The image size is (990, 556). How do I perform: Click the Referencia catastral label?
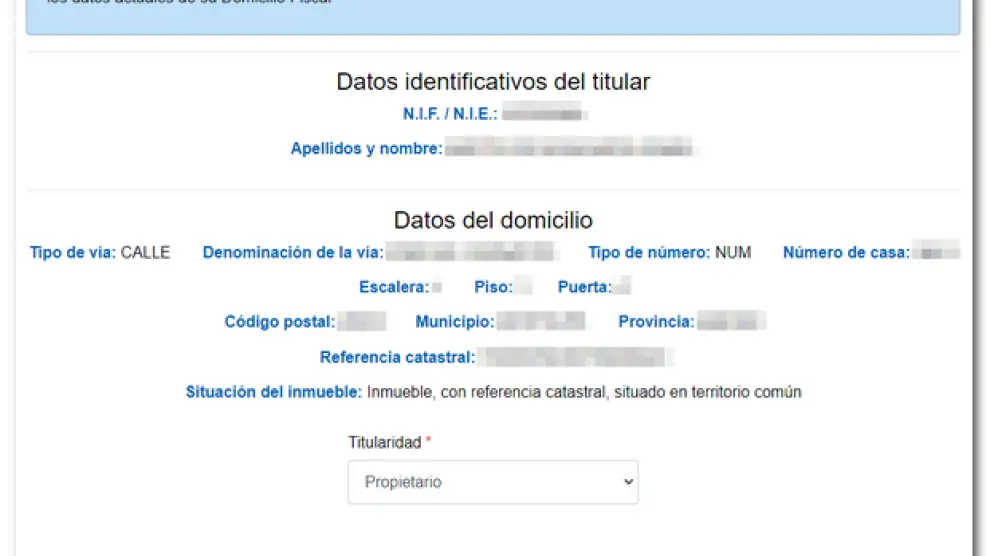coord(397,357)
